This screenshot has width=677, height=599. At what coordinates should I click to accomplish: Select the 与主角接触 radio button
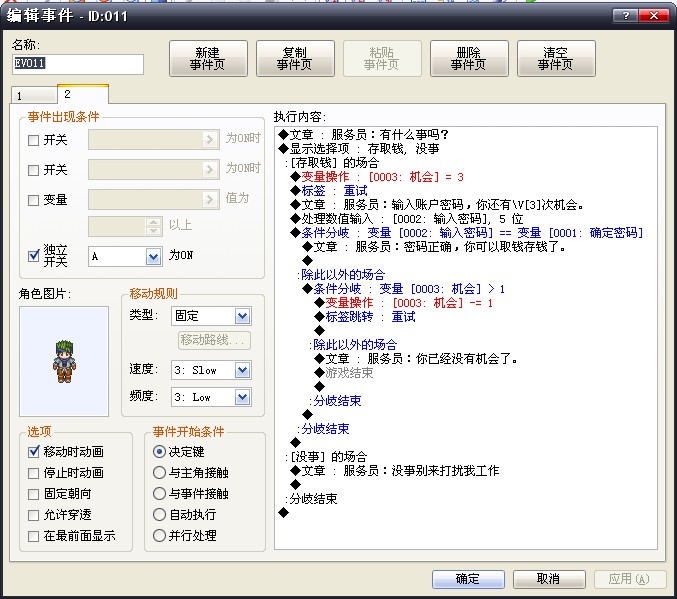[x=159, y=472]
